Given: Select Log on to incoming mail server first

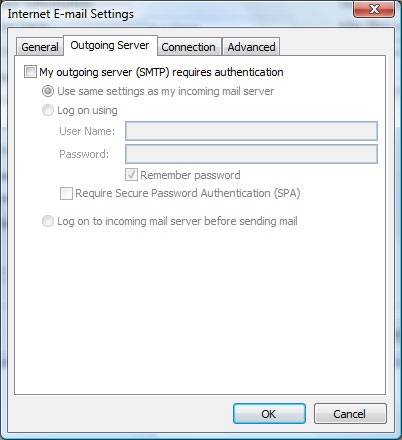Looking at the screenshot, I should [48, 221].
